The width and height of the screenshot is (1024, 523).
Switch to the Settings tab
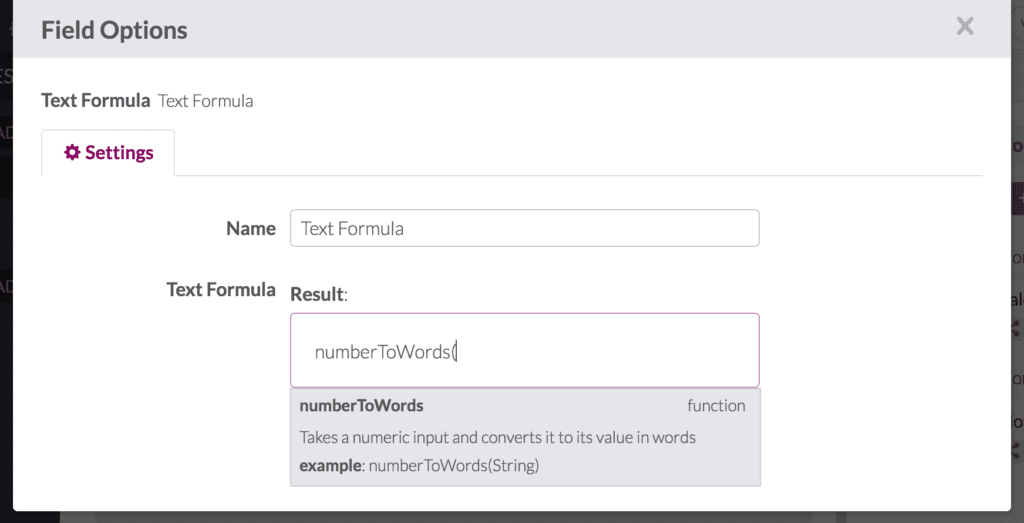click(108, 153)
